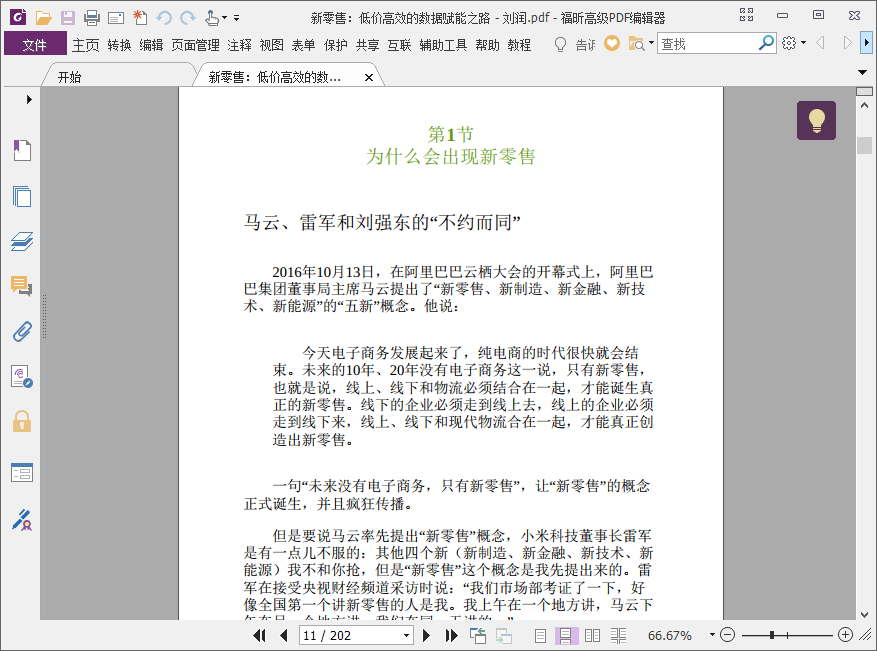Open the 共享 ribbon tab
Viewport: 877px width, 651px height.
(x=367, y=45)
